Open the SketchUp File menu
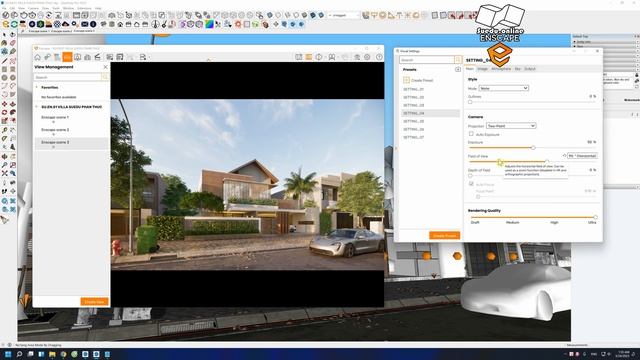Image resolution: width=640 pixels, height=360 pixels. (3, 8)
